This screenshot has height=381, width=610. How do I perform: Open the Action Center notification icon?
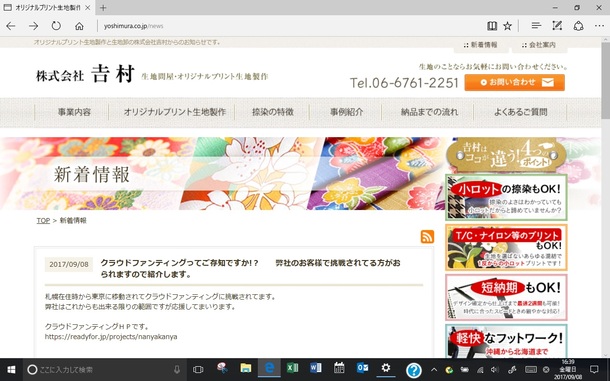pyautogui.click(x=594, y=369)
